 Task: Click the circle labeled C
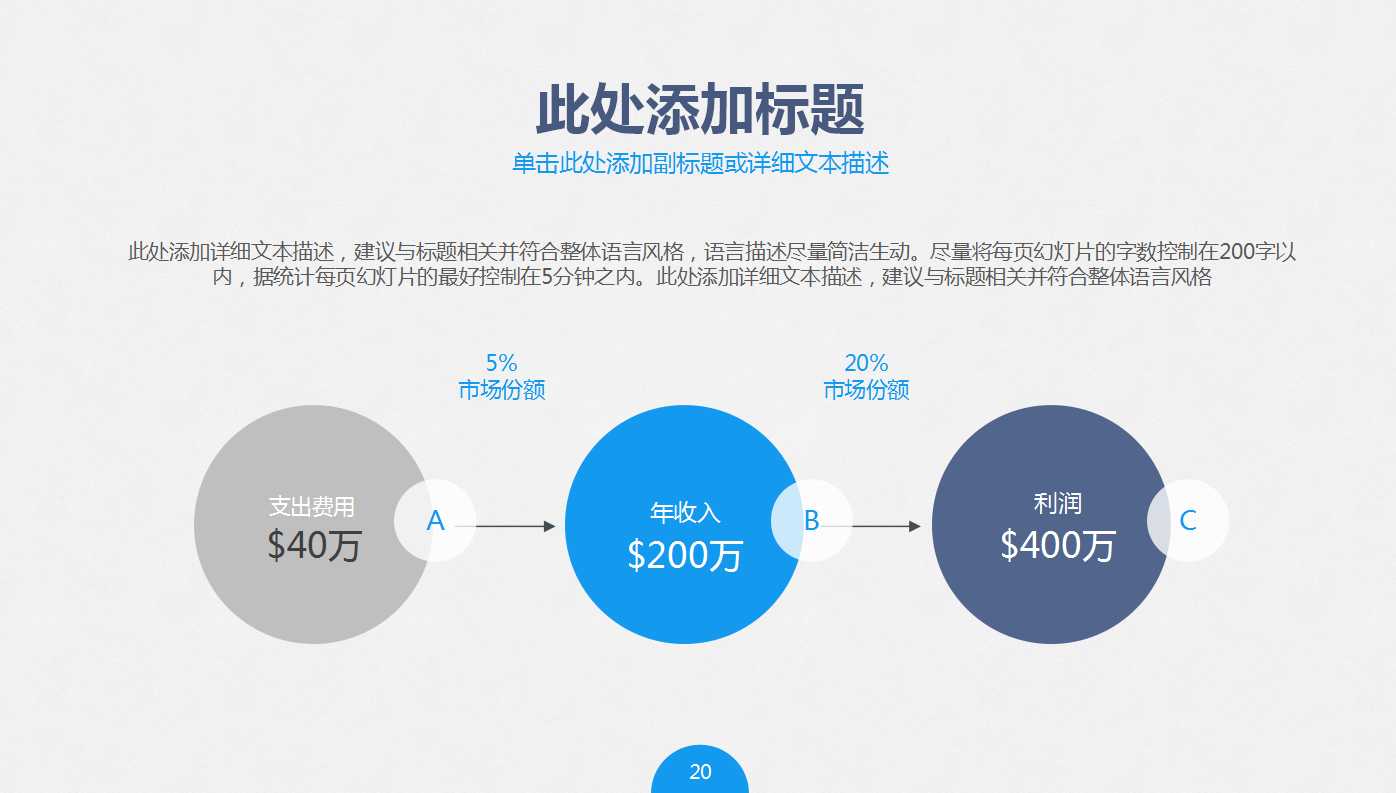coord(1187,520)
